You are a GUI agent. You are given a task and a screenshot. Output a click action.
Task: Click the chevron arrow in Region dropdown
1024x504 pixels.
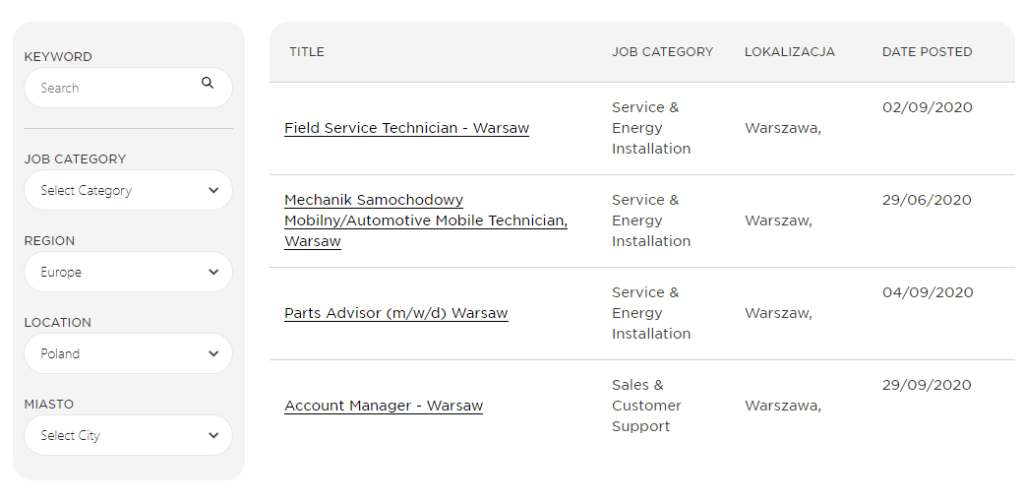[213, 272]
